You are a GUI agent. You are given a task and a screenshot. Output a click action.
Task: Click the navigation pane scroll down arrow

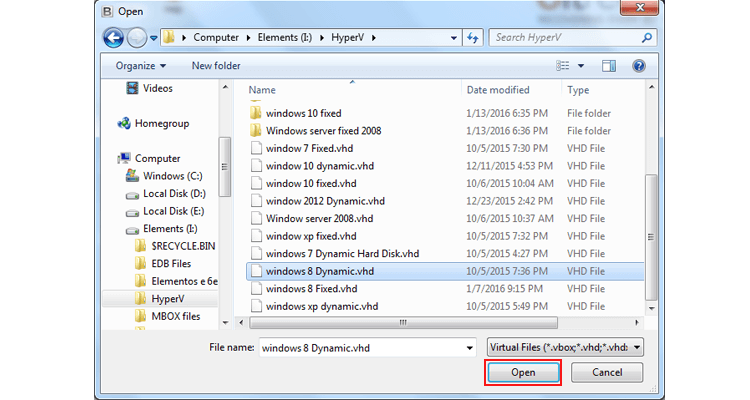tap(225, 323)
